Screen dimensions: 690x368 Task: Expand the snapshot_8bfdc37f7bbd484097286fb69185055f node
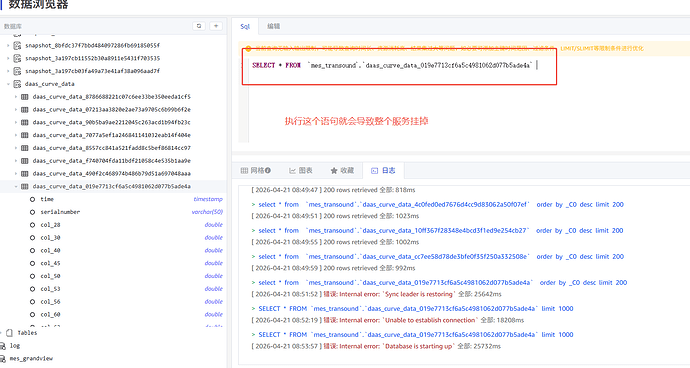8,45
